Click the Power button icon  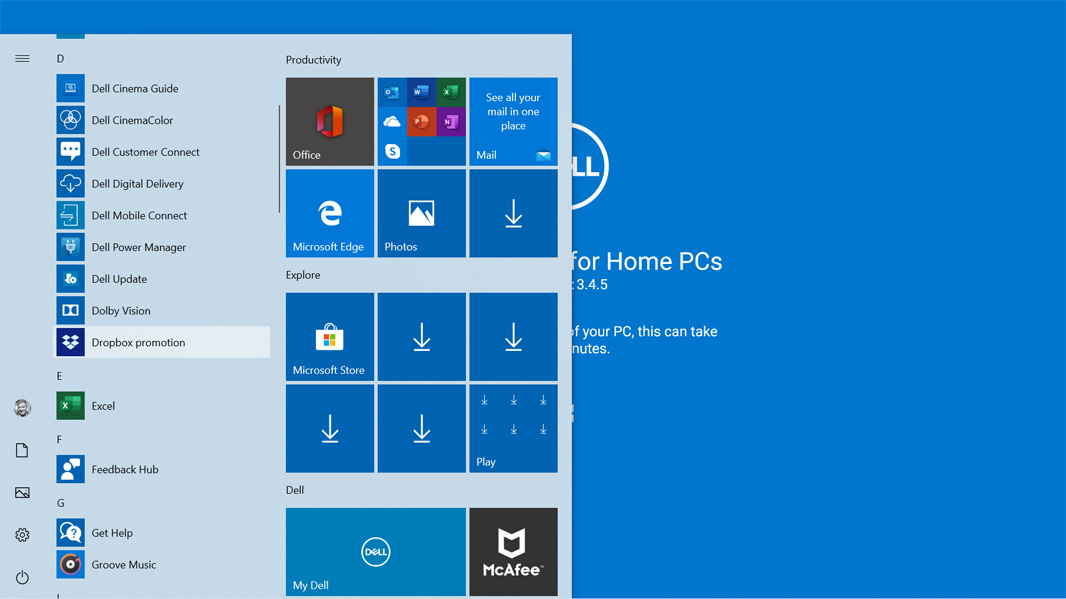click(x=22, y=577)
